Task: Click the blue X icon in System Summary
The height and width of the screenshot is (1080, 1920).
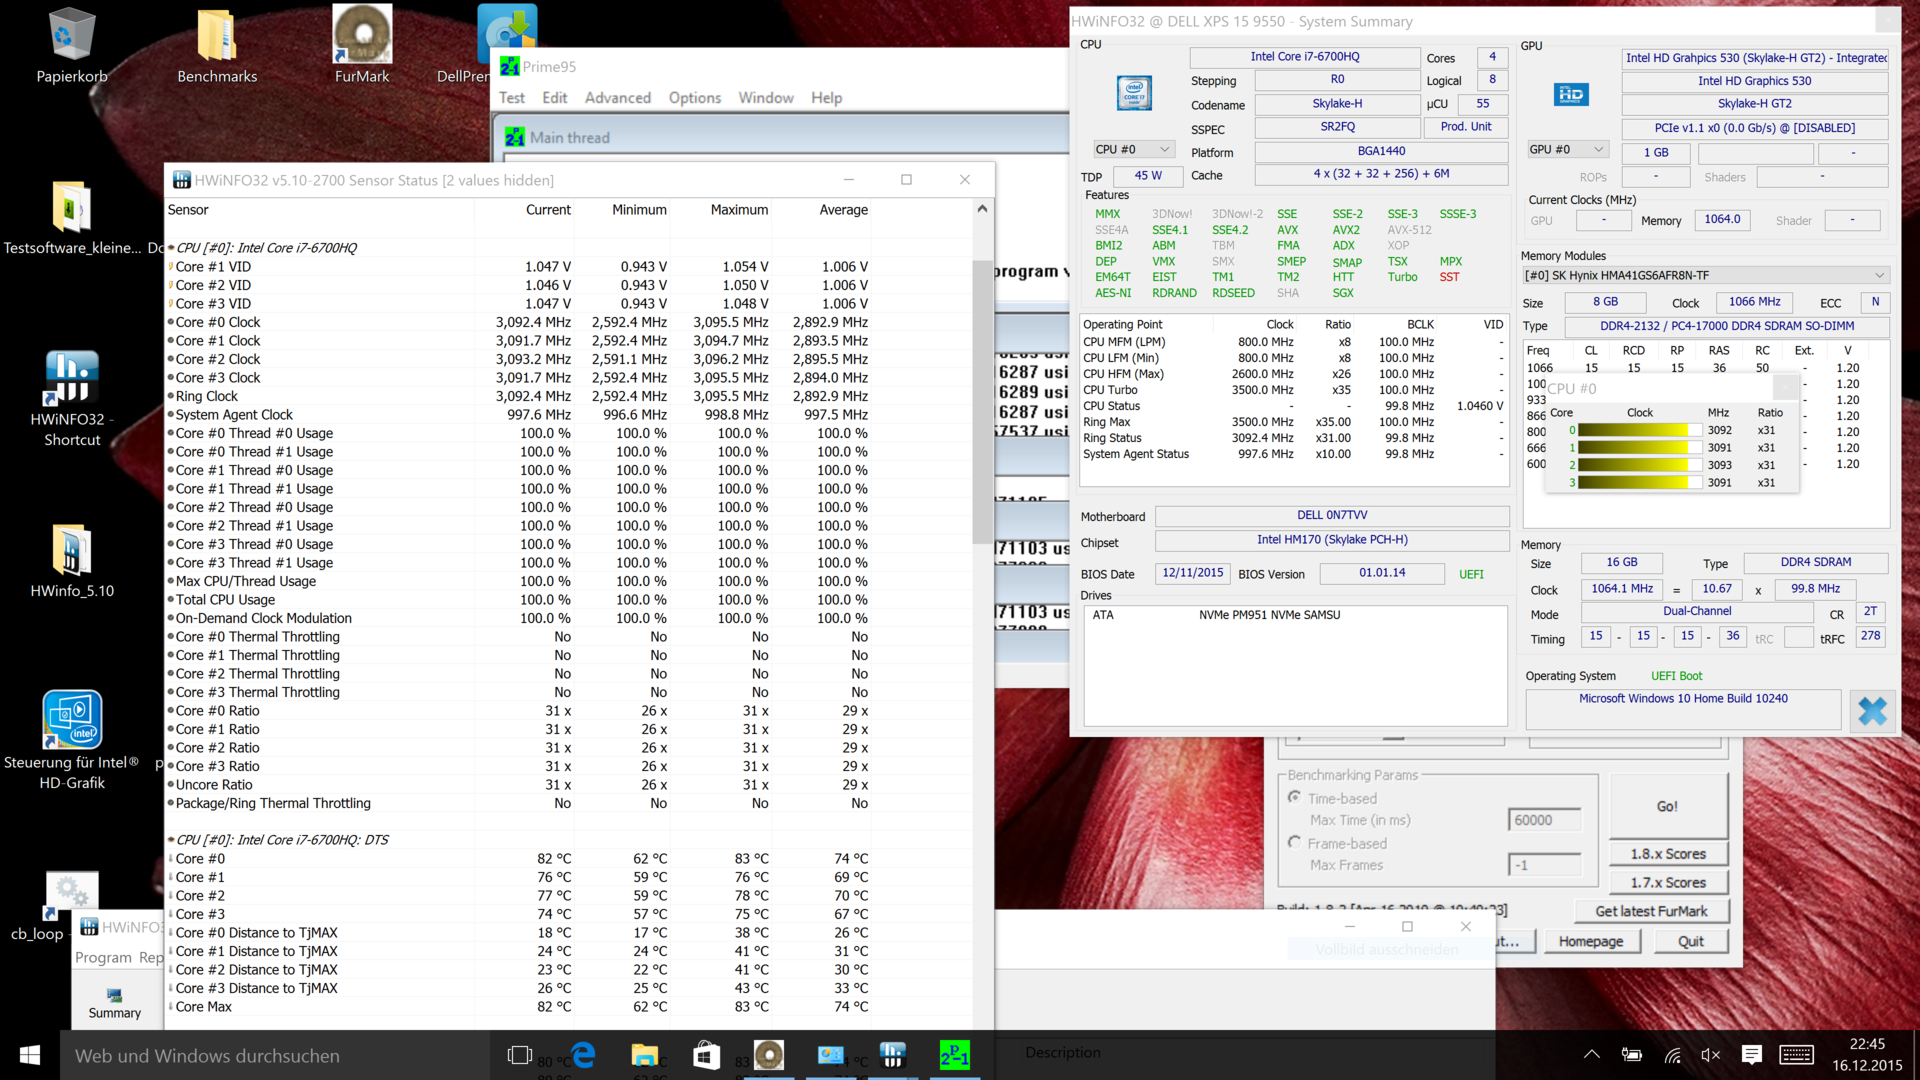Action: point(1871,711)
